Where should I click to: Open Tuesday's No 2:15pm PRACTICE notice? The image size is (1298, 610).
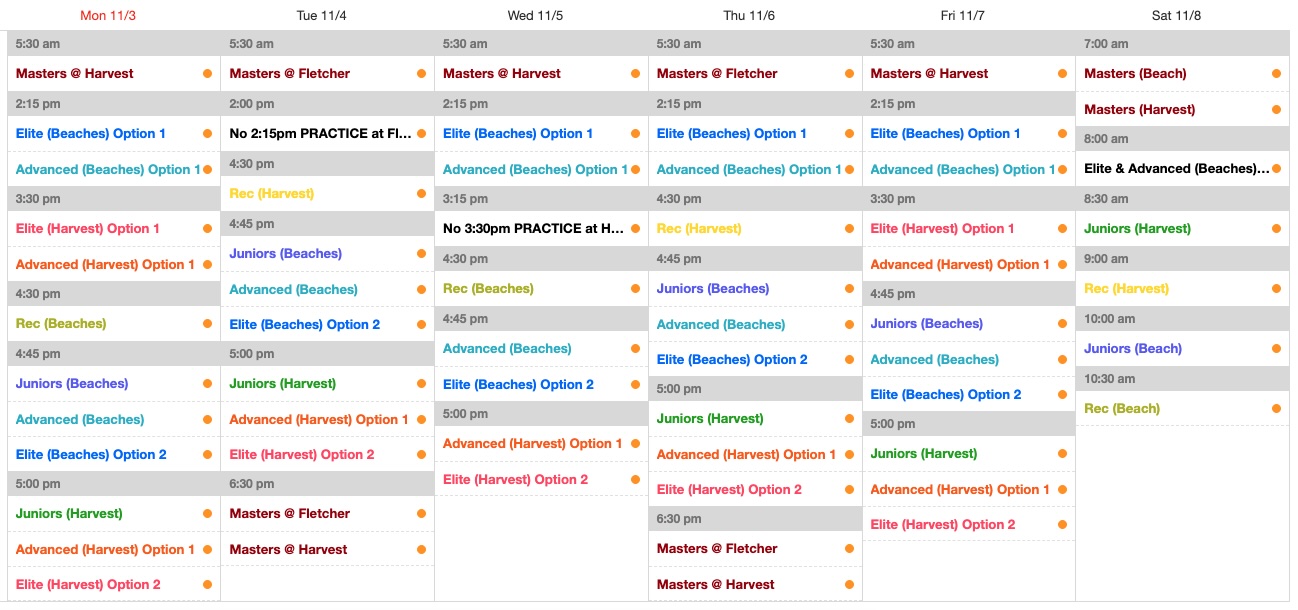point(320,134)
